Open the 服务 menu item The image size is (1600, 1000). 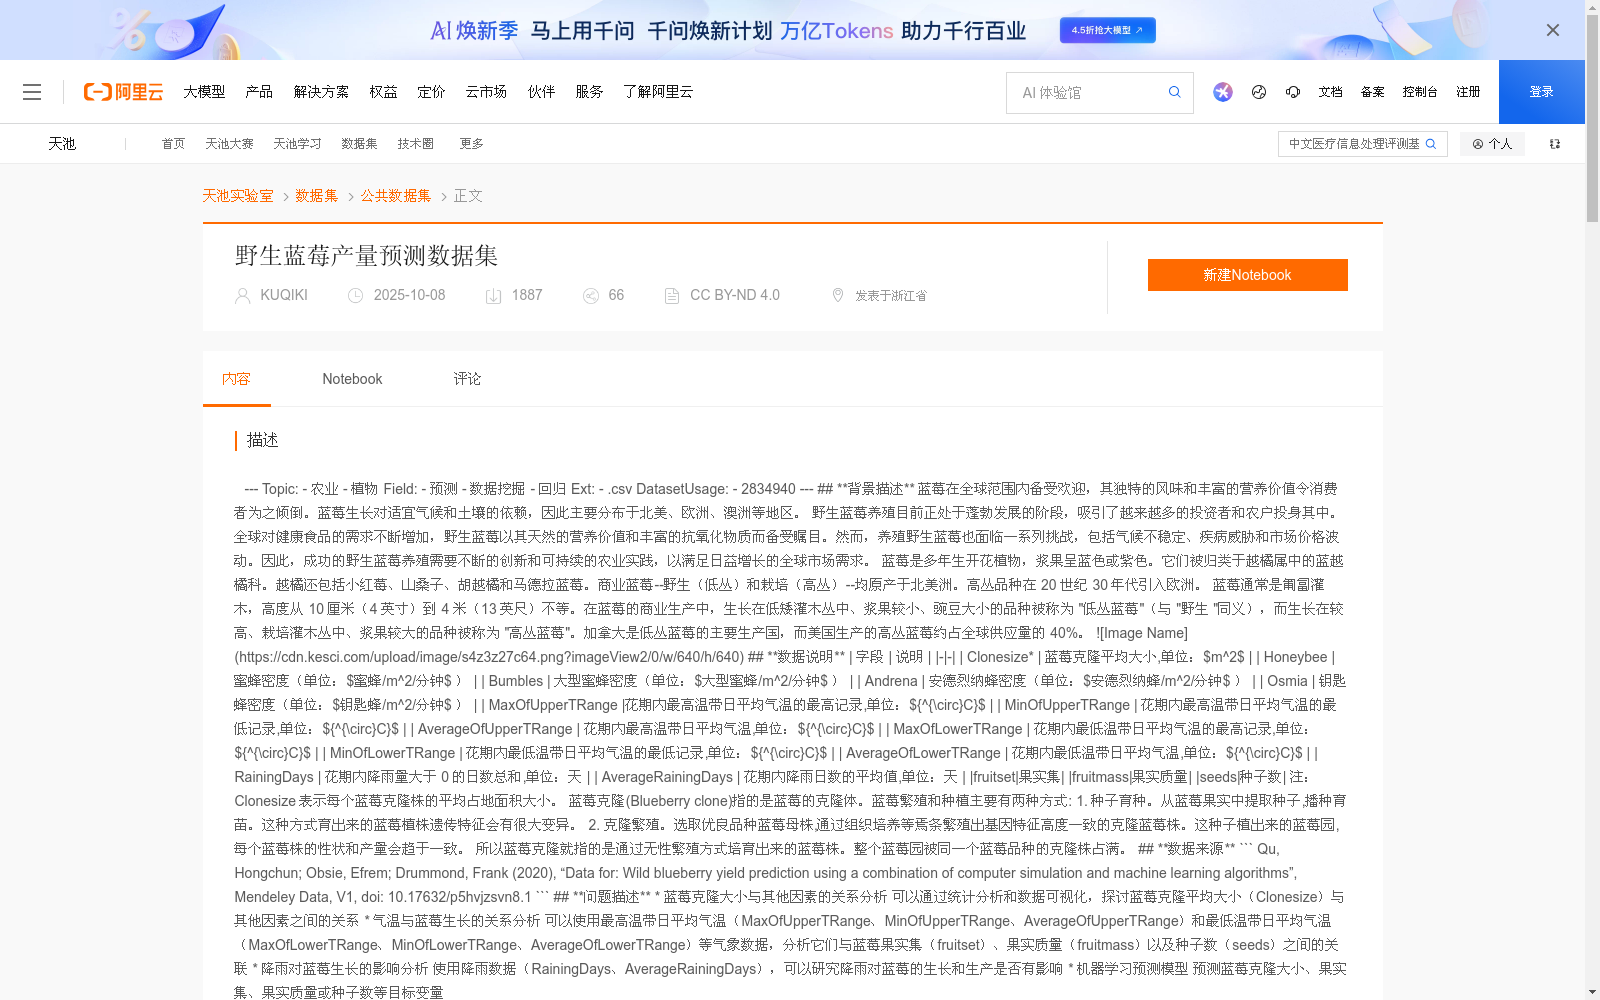[589, 92]
